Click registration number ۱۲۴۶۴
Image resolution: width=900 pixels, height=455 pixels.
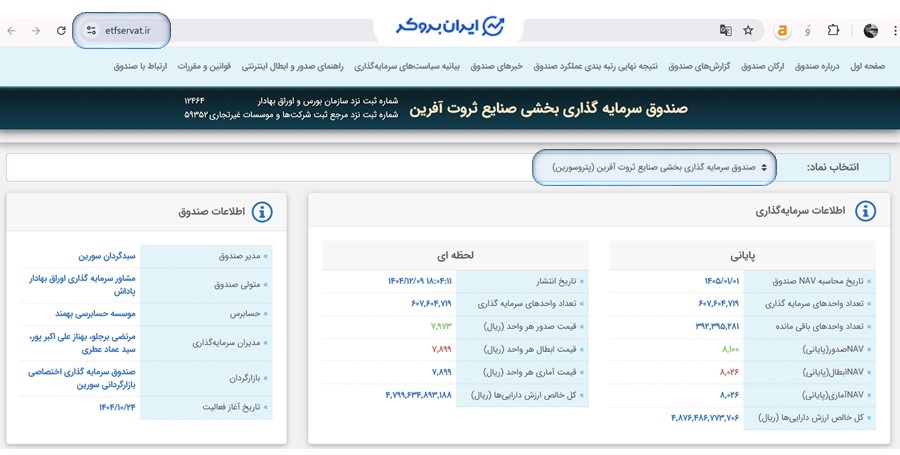coord(195,101)
